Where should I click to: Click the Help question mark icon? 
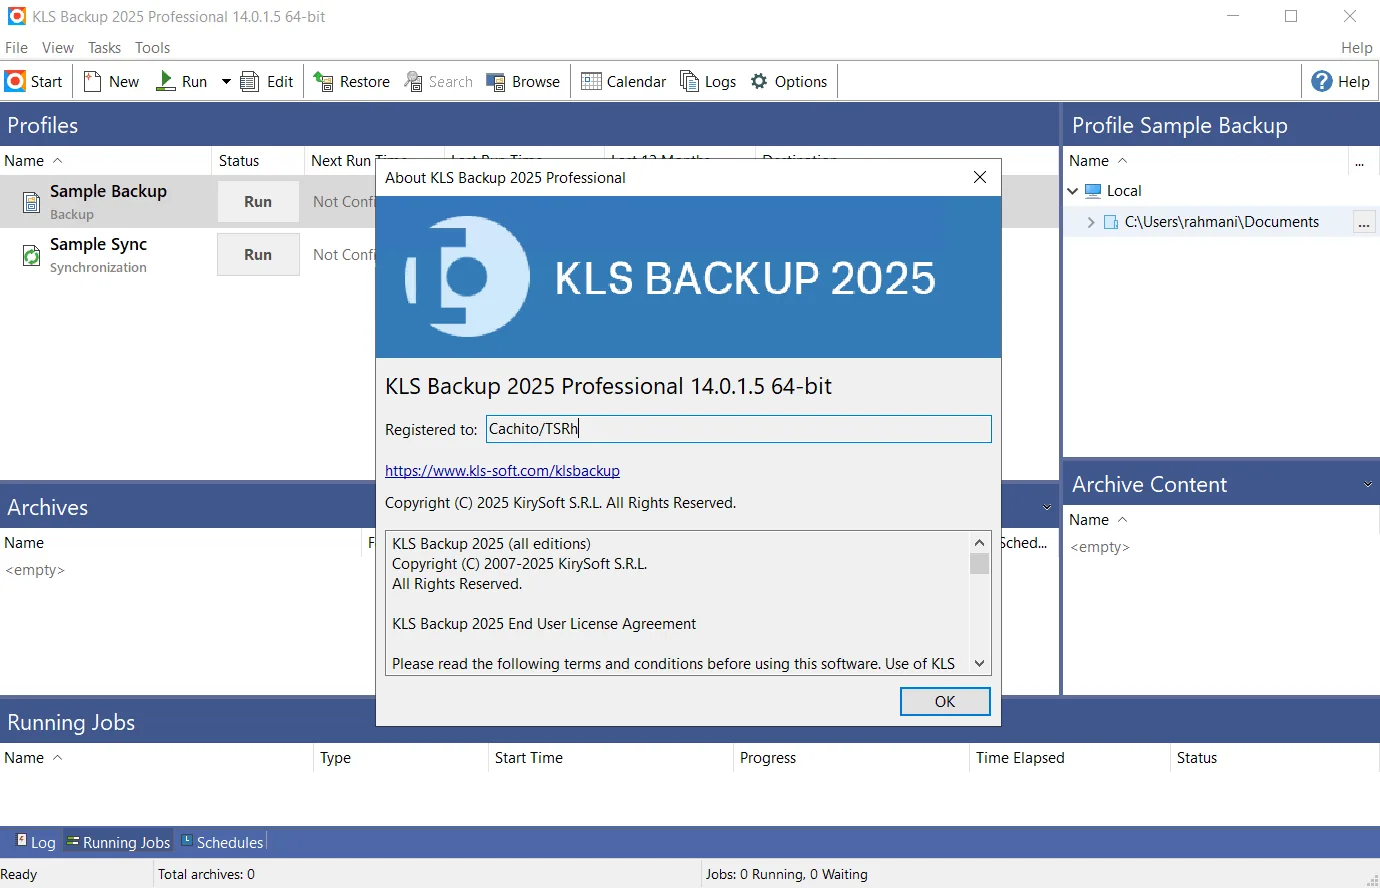tap(1322, 81)
